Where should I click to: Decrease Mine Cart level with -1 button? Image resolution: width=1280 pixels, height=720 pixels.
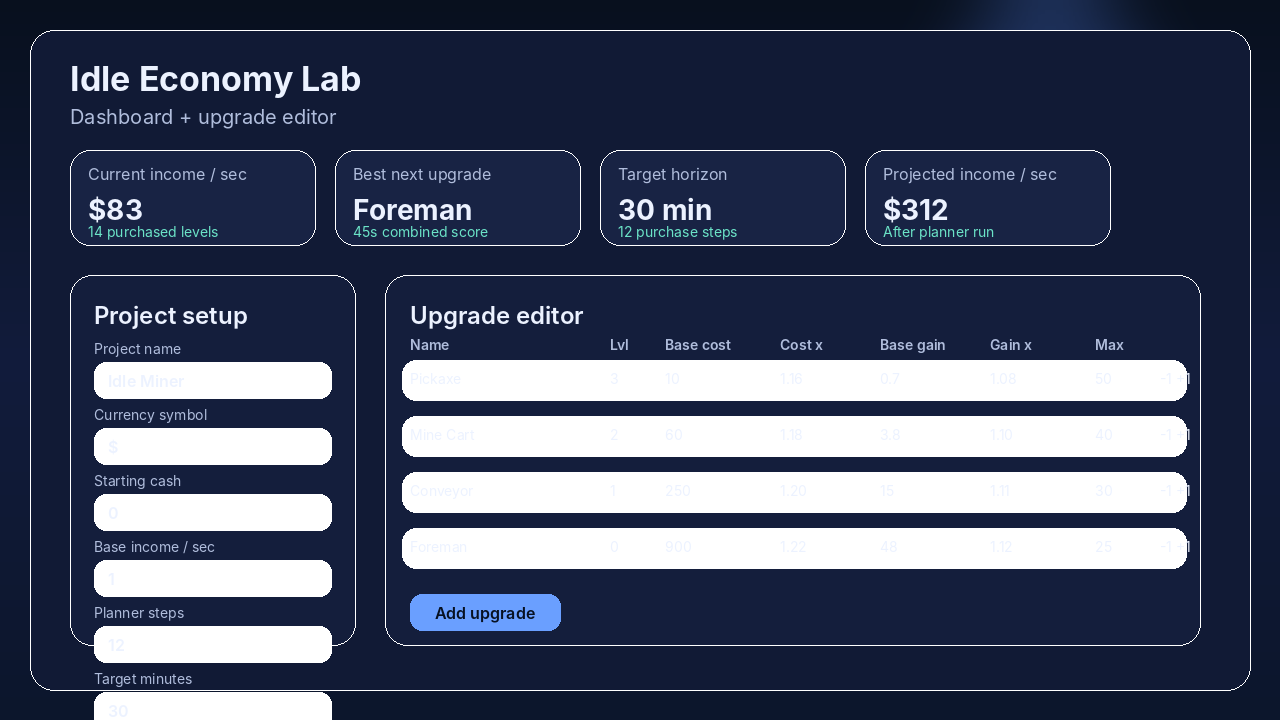1167,436
